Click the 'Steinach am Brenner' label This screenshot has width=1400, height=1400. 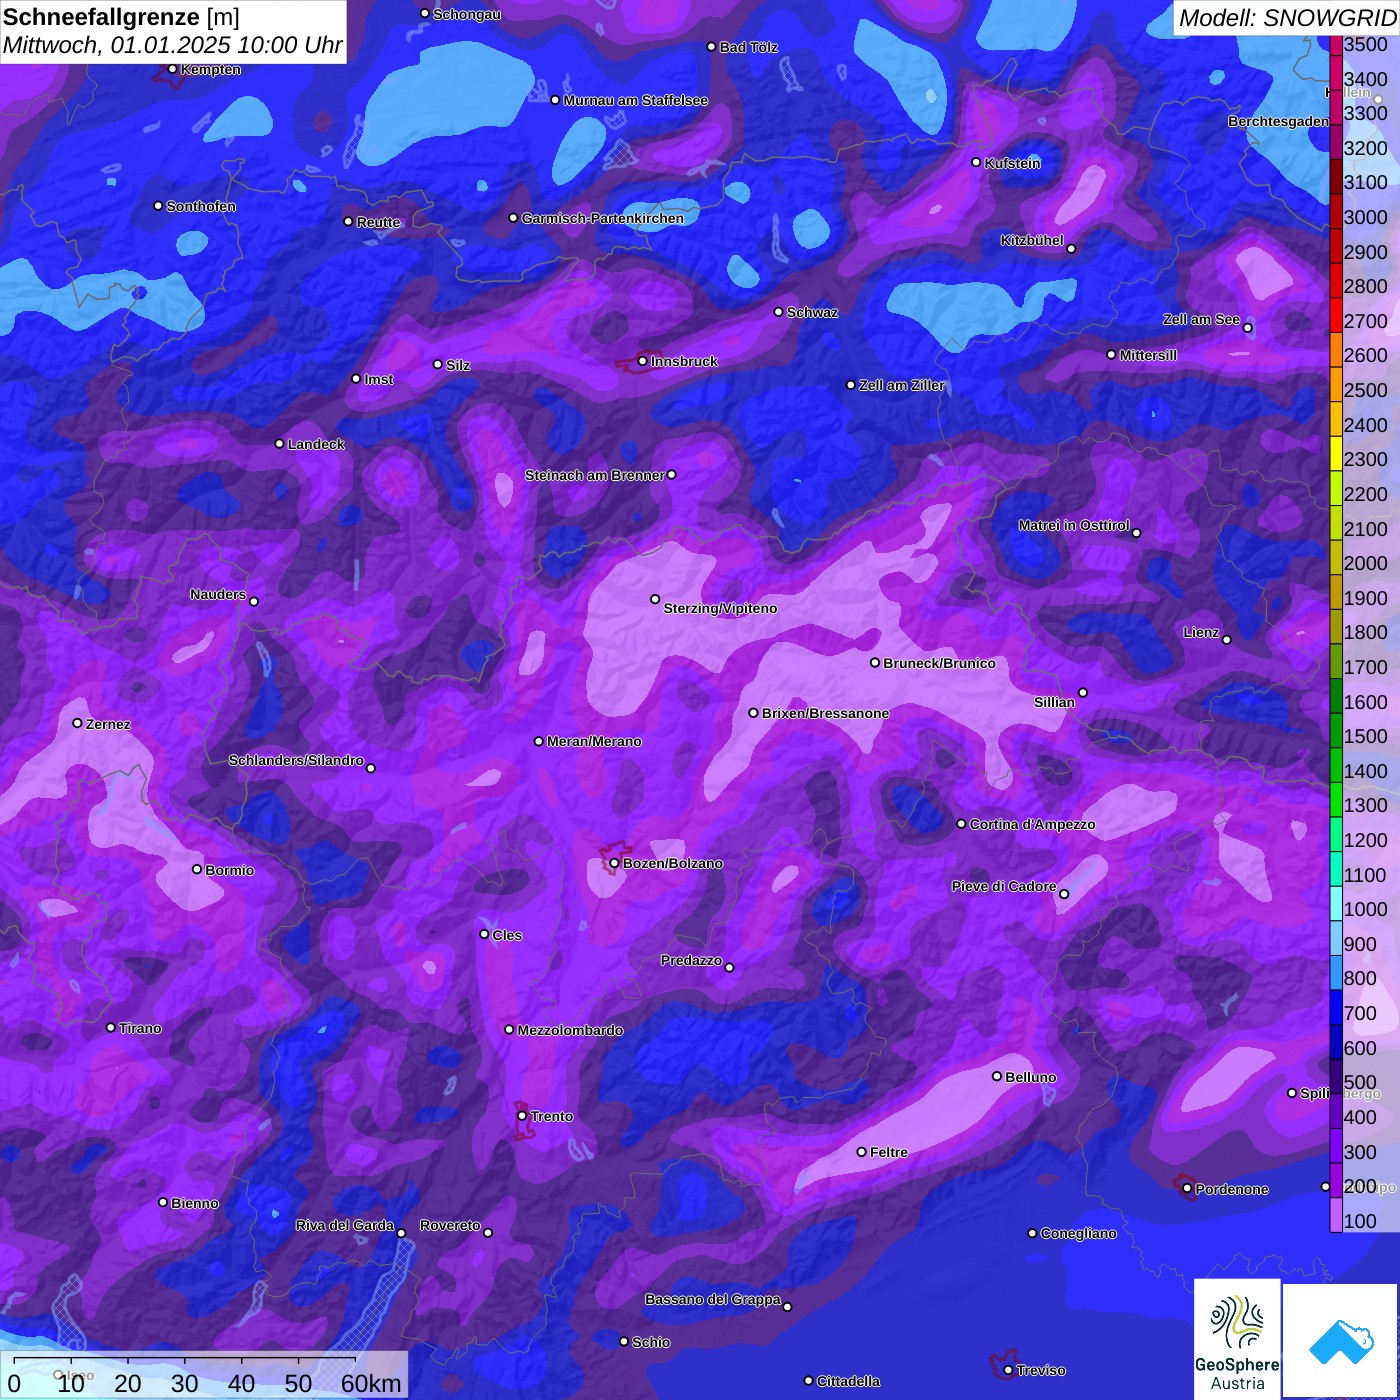[x=595, y=475]
